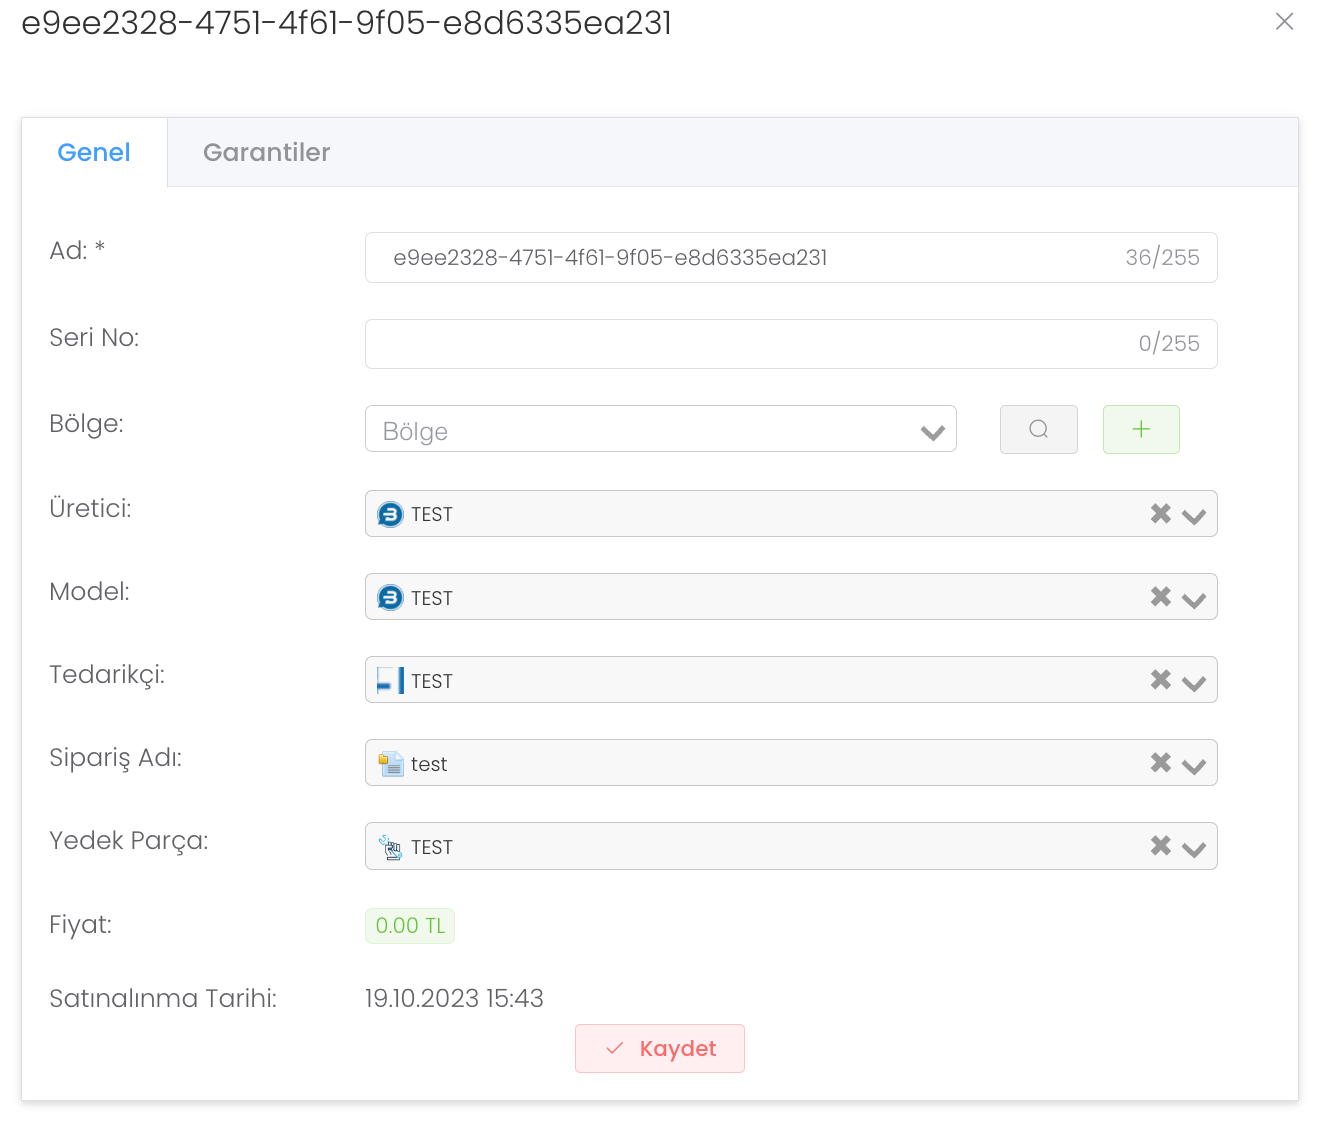Viewport: 1326px width, 1134px height.
Task: Open the Tedarikçi dropdown chevron
Action: coord(1193,682)
